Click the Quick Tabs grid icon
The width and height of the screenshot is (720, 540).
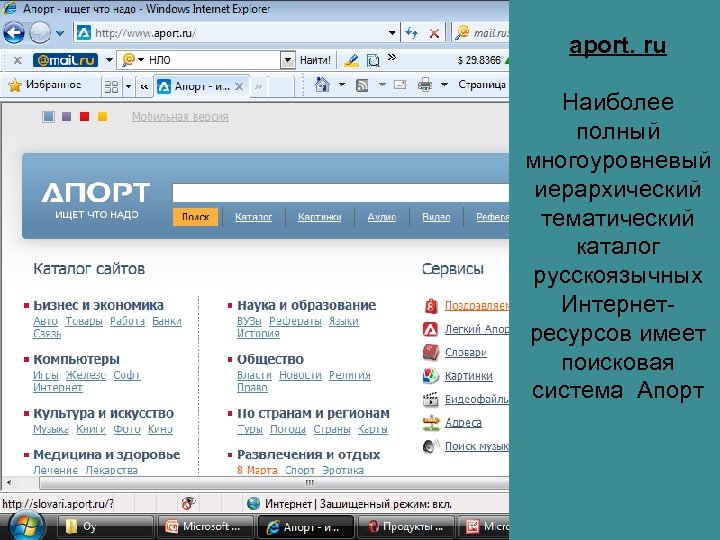[112, 86]
